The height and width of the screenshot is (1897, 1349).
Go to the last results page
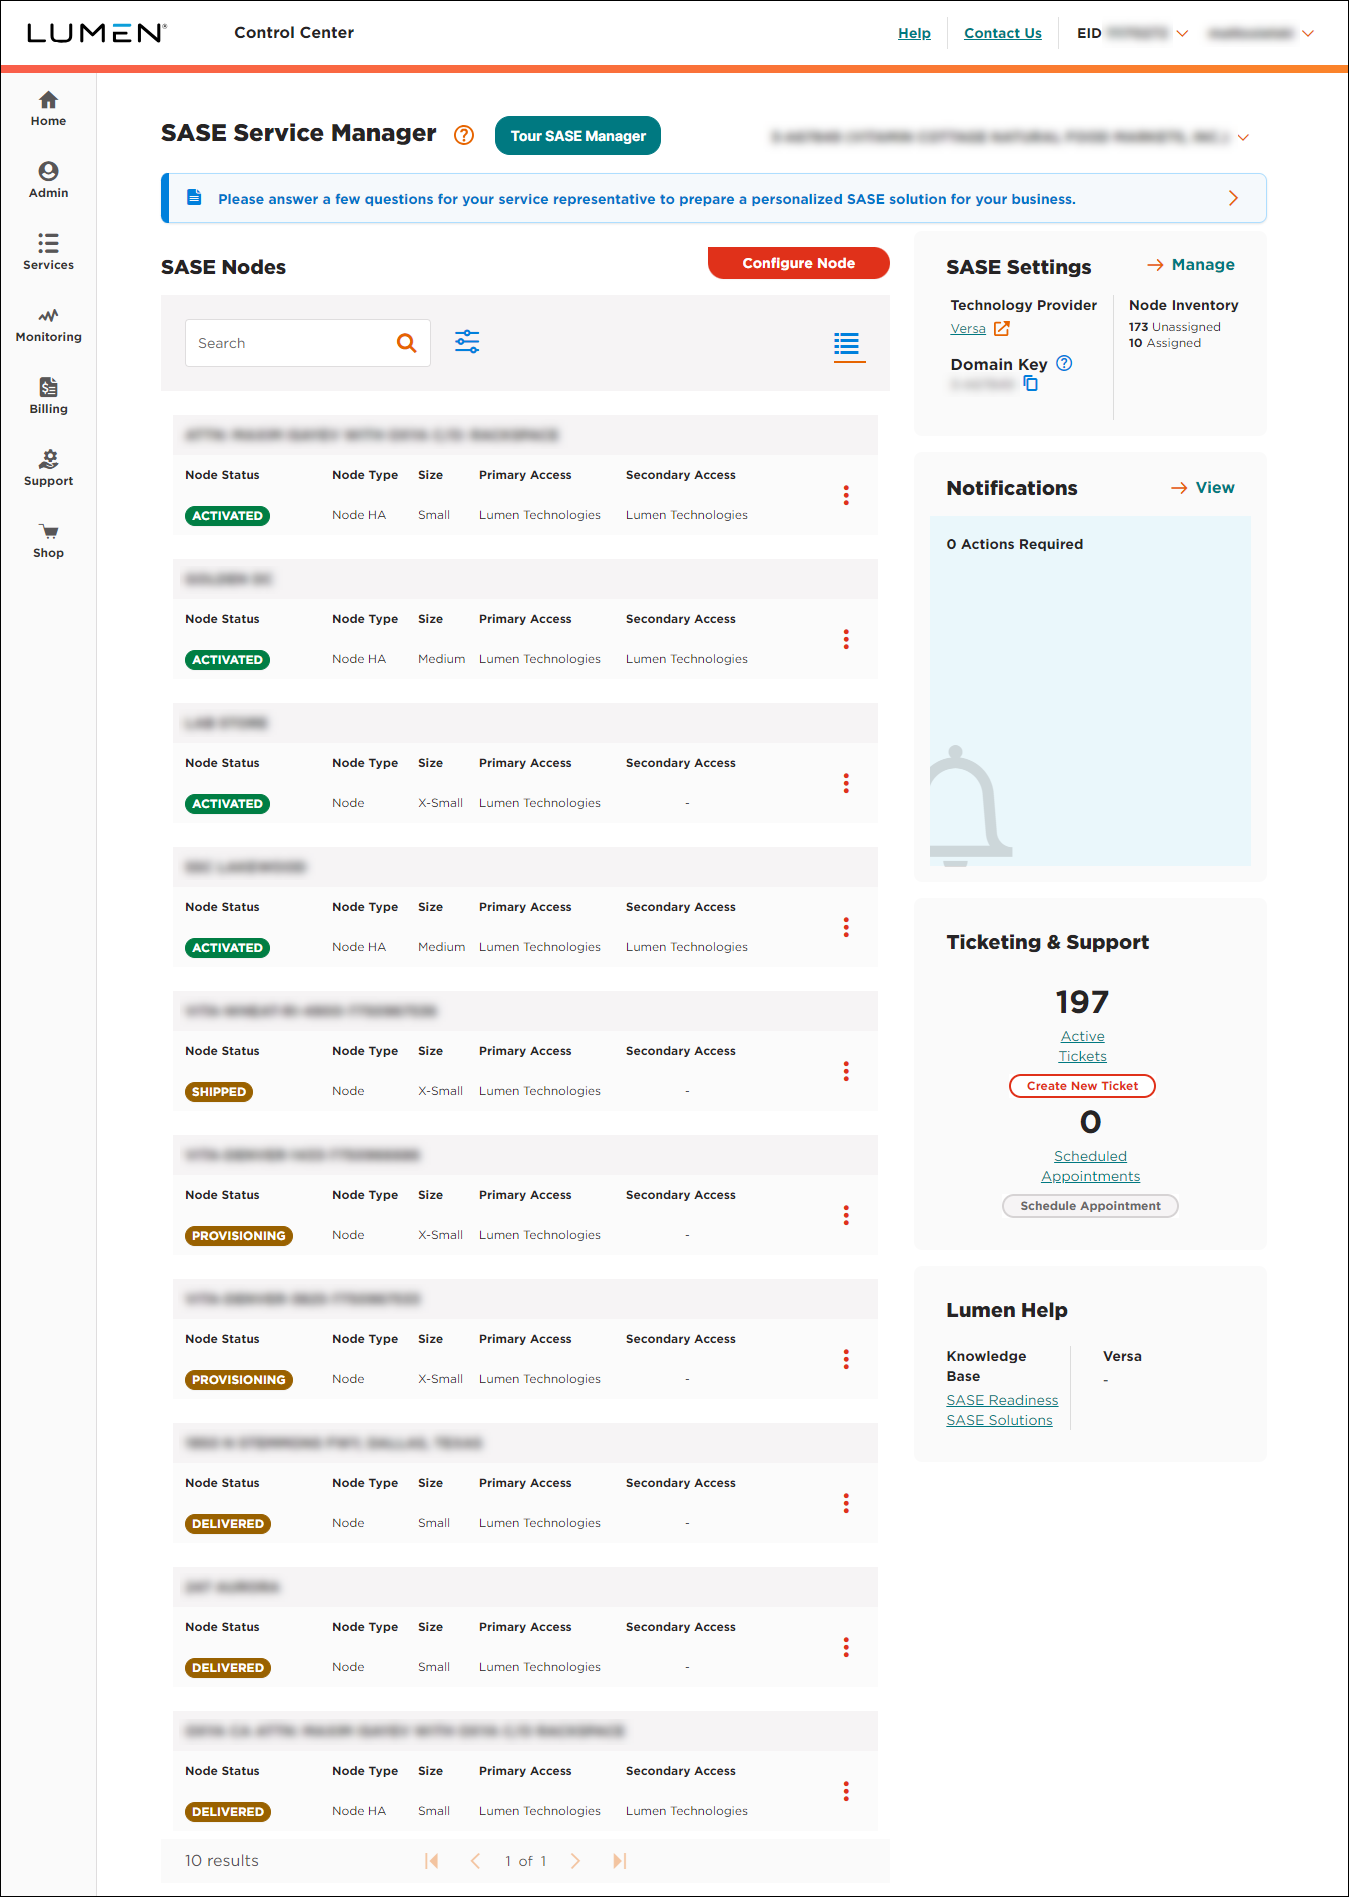pos(619,1861)
